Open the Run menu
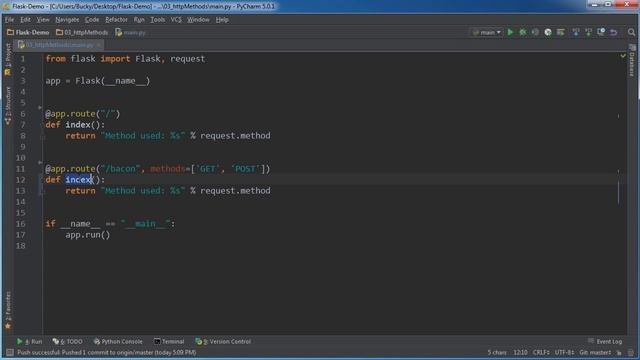 click(x=139, y=20)
